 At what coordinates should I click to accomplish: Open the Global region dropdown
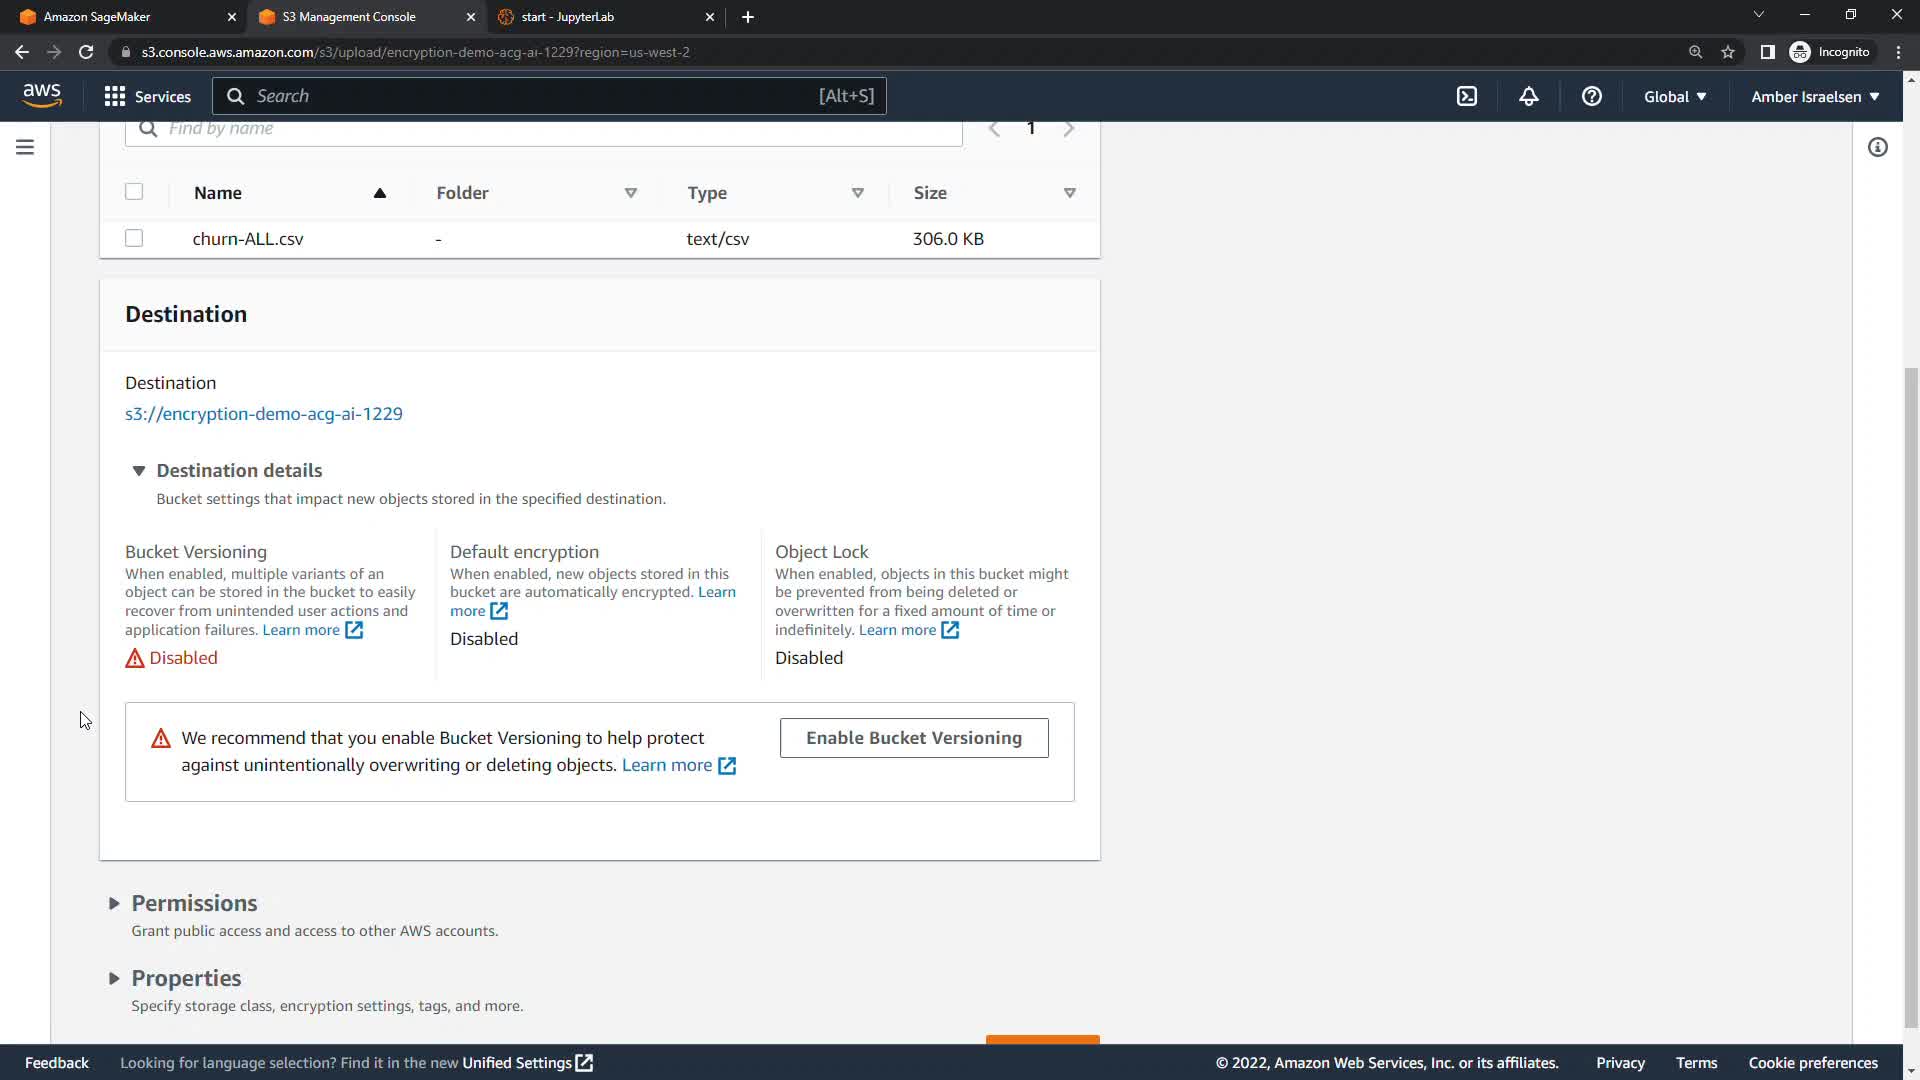pos(1674,96)
